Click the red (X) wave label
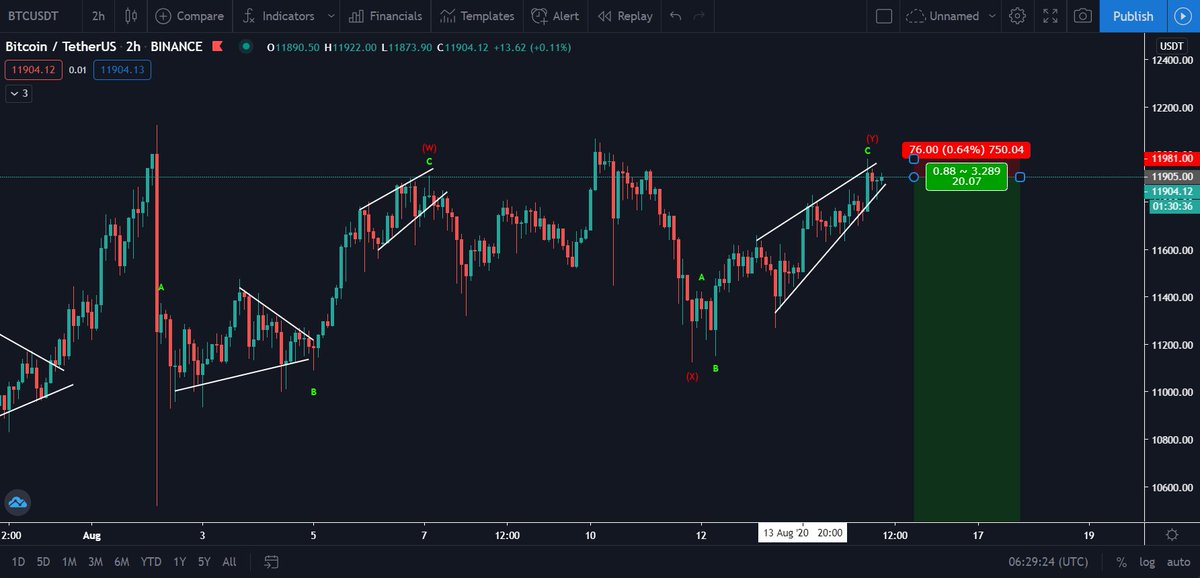1200x578 pixels. [692, 377]
